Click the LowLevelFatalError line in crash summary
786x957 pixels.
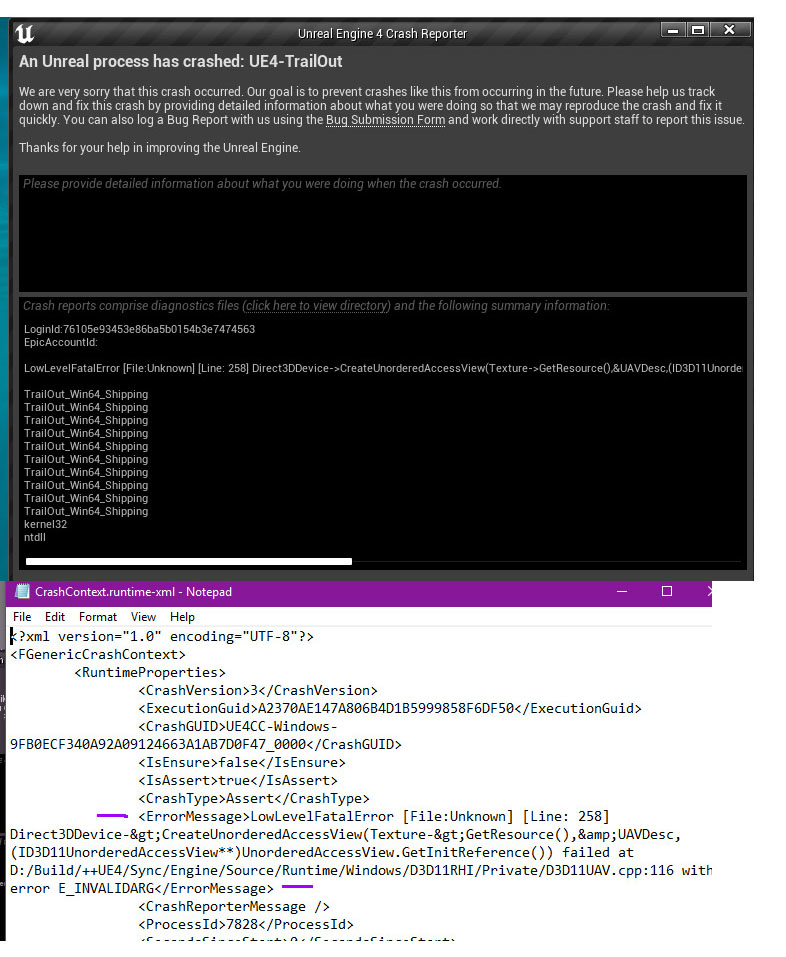(383, 369)
